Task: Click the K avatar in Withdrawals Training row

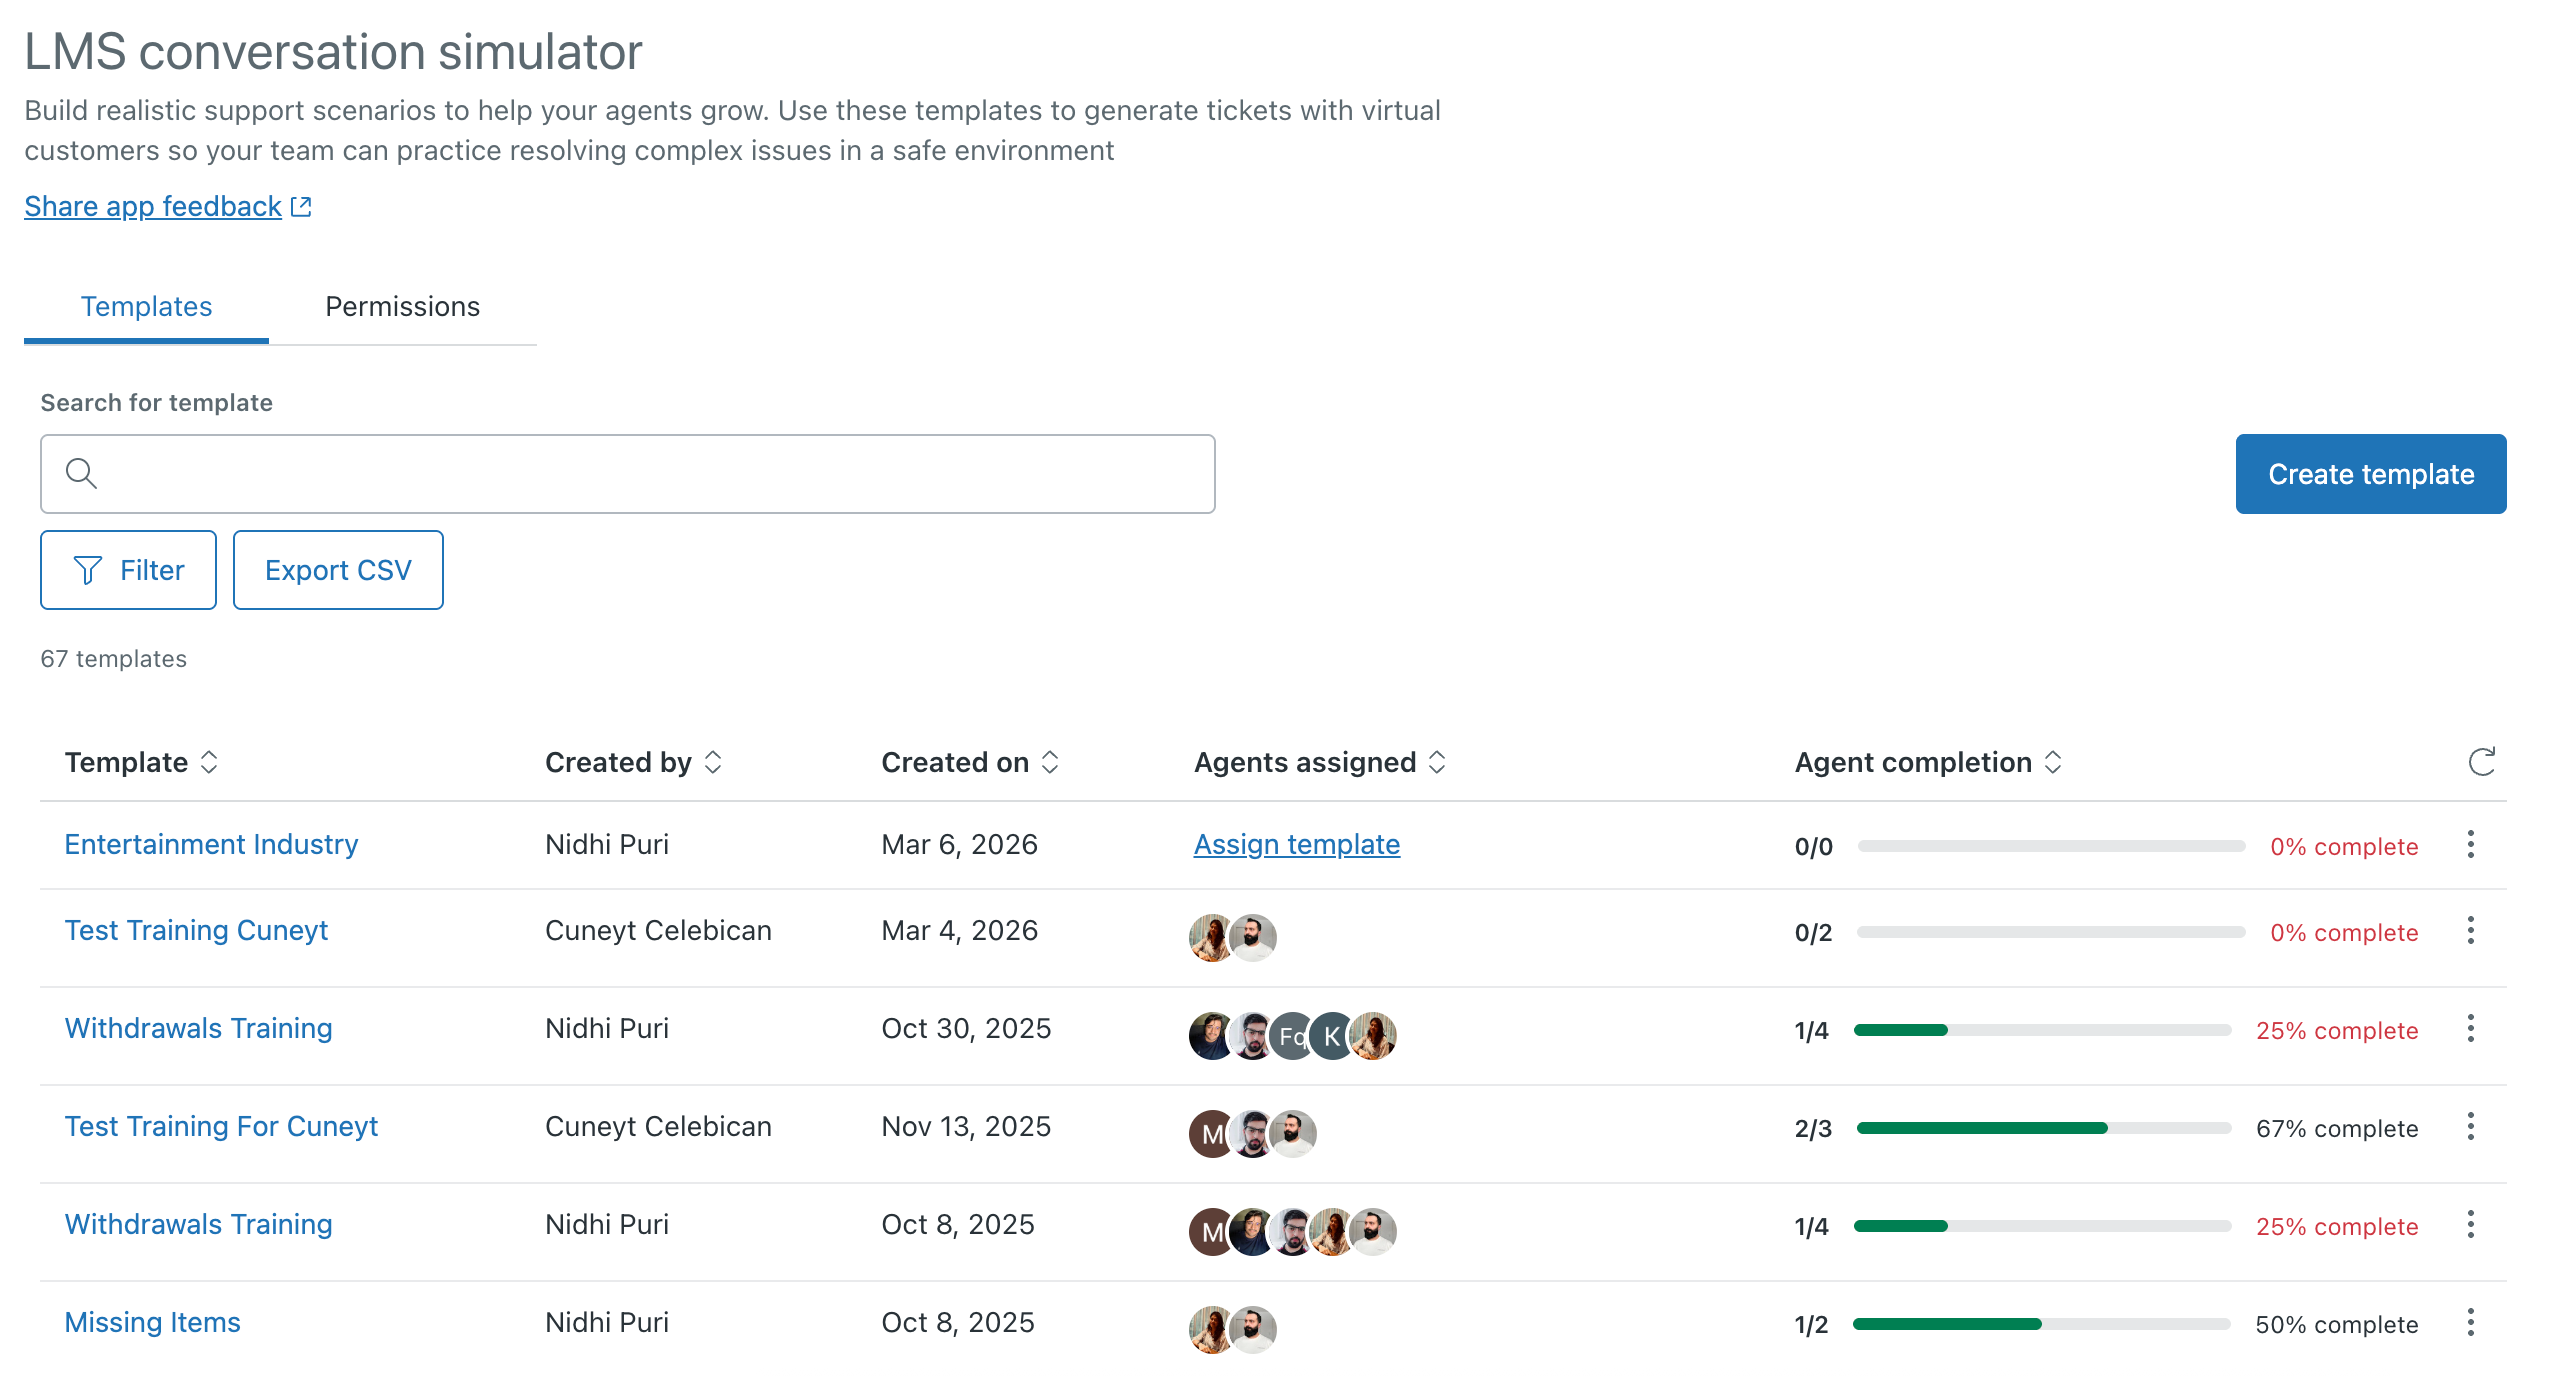Action: (x=1331, y=1036)
